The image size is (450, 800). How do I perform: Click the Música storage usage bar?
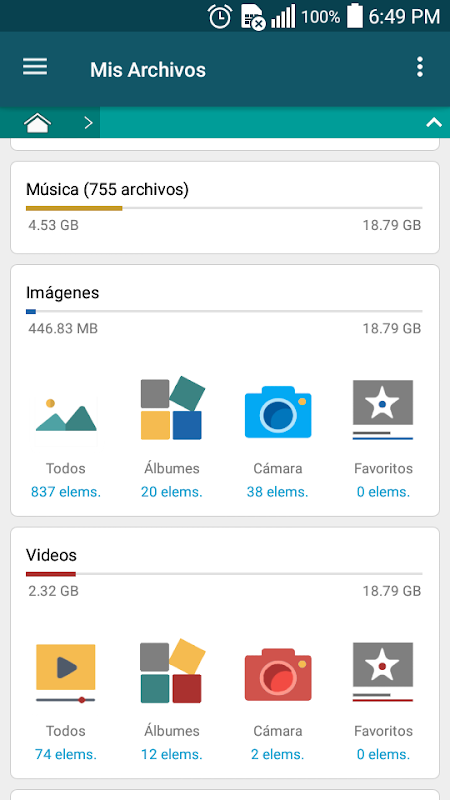(x=224, y=208)
